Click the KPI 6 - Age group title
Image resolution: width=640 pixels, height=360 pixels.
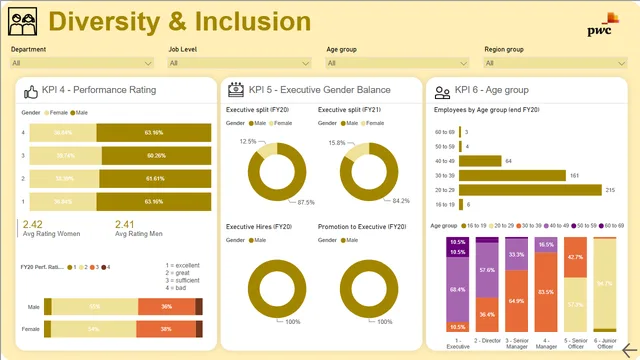492,90
